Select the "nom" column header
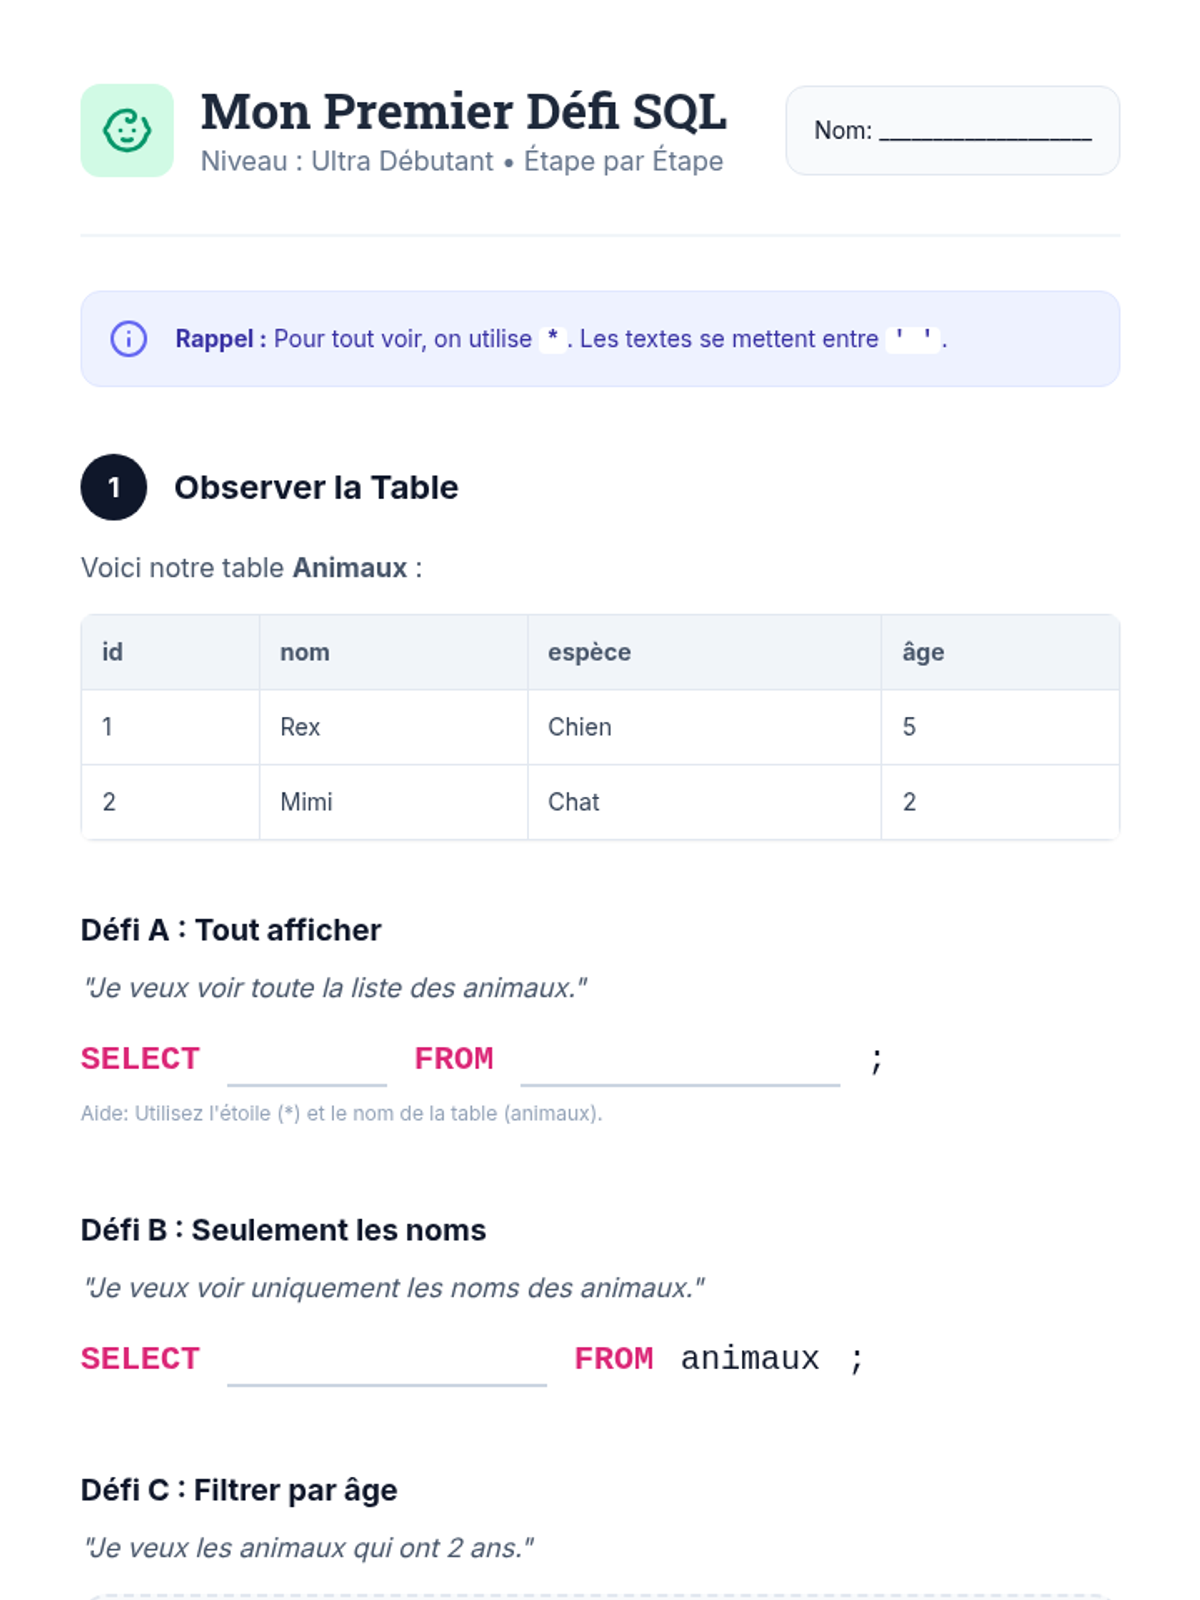Image resolution: width=1200 pixels, height=1600 pixels. 305,652
